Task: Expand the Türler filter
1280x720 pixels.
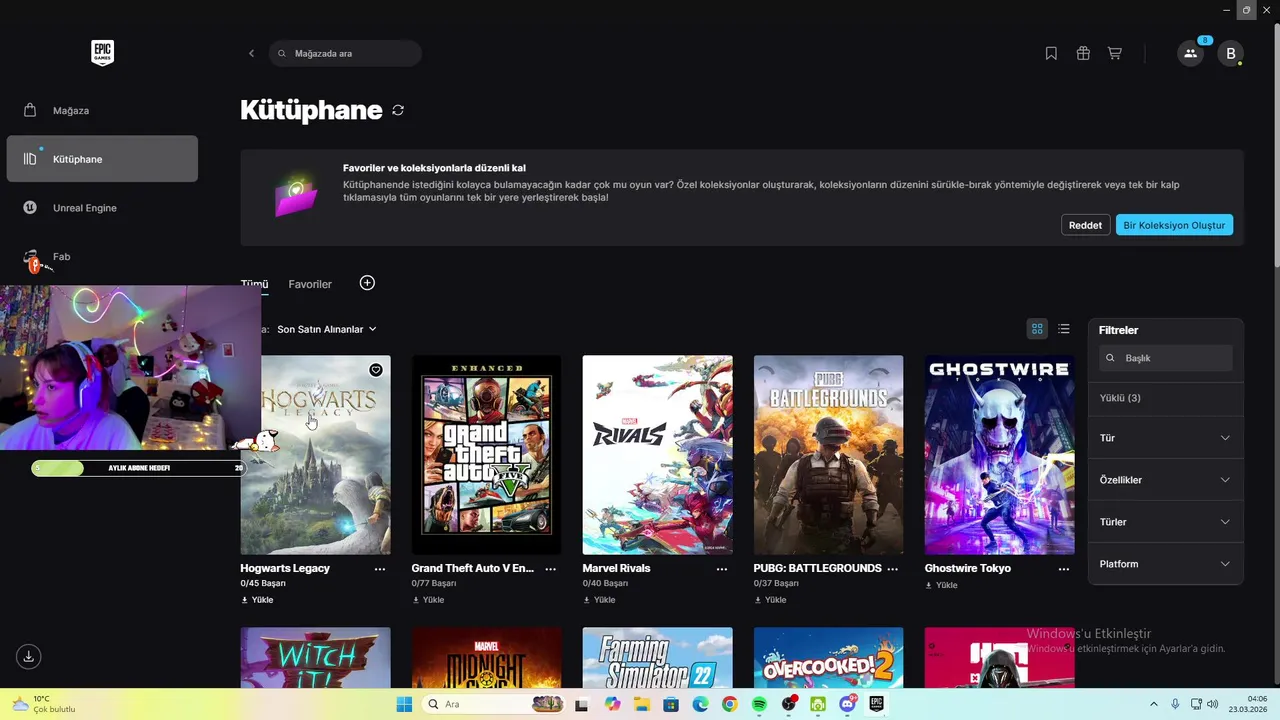Action: 1165,522
